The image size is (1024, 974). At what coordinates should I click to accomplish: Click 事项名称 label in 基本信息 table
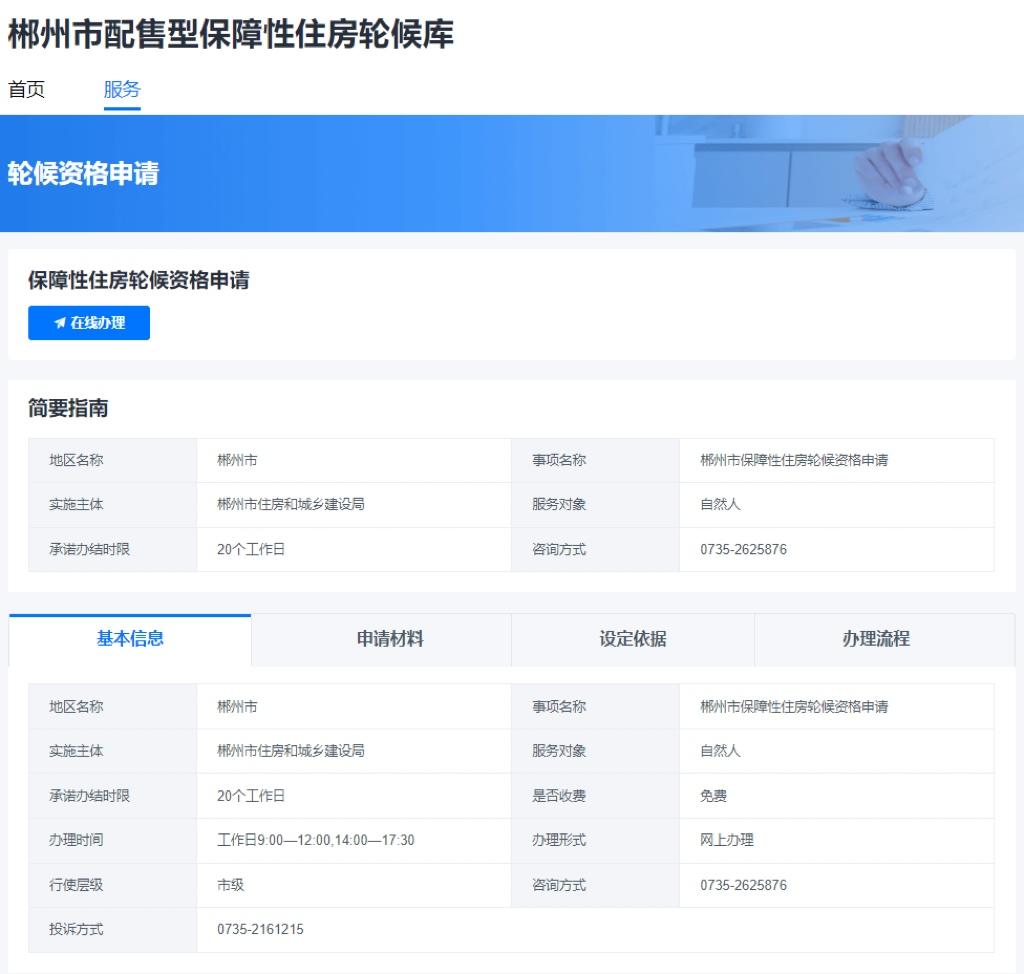(x=559, y=707)
